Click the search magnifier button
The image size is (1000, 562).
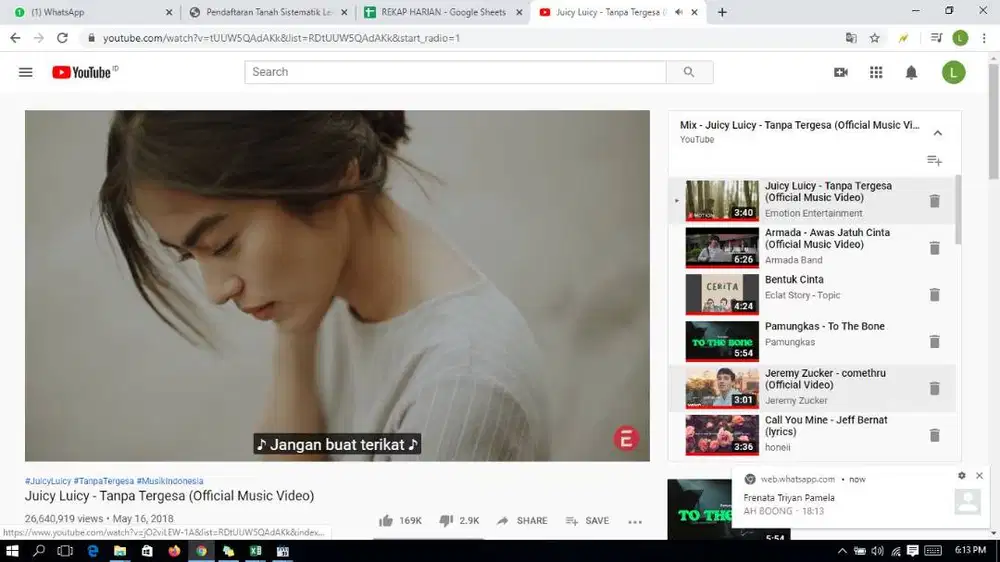pyautogui.click(x=689, y=72)
